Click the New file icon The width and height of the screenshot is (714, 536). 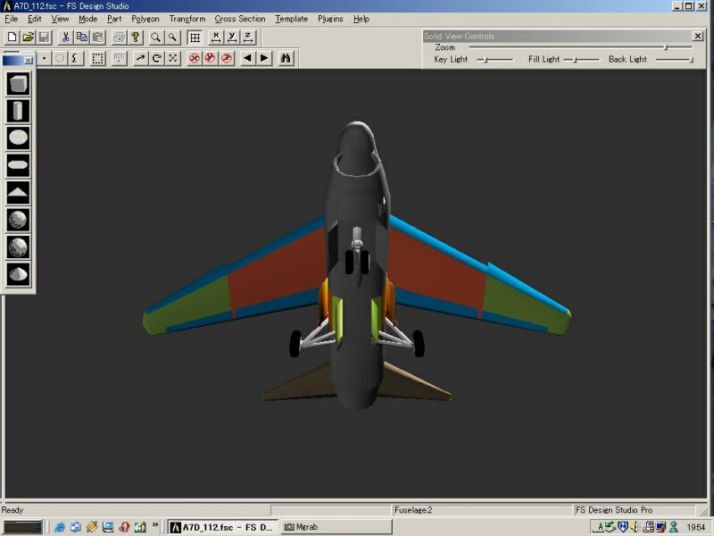click(x=12, y=37)
